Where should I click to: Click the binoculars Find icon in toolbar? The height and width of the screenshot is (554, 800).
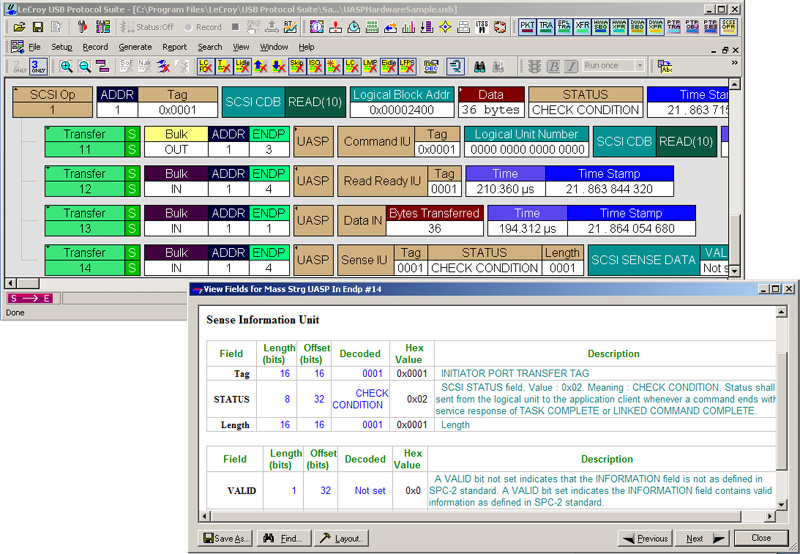pos(480,67)
